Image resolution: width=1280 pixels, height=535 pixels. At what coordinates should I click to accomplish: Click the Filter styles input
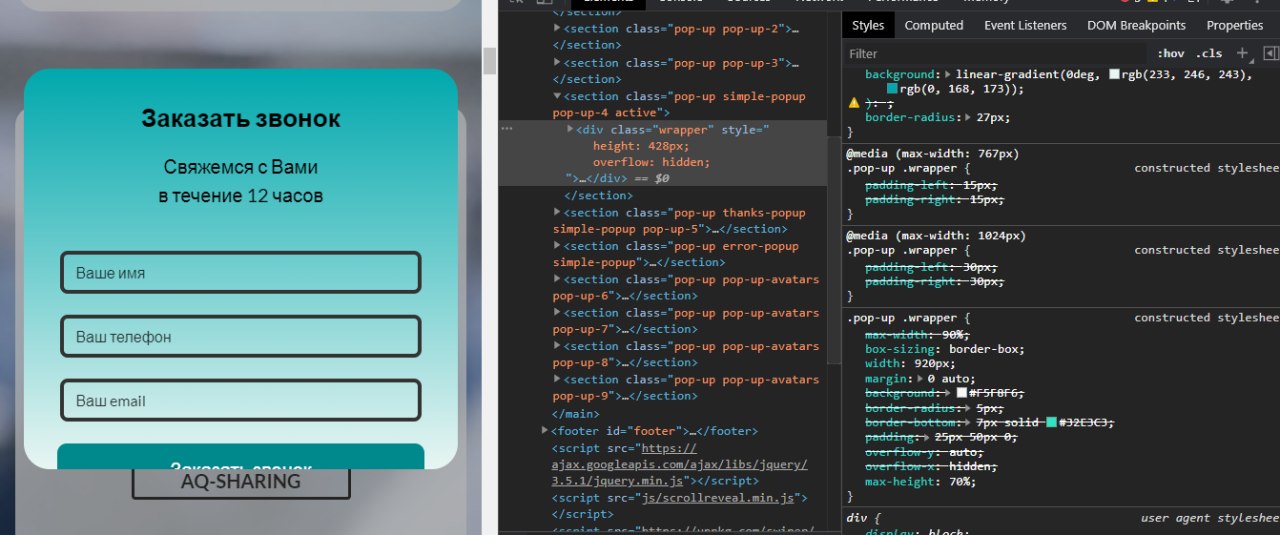995,54
